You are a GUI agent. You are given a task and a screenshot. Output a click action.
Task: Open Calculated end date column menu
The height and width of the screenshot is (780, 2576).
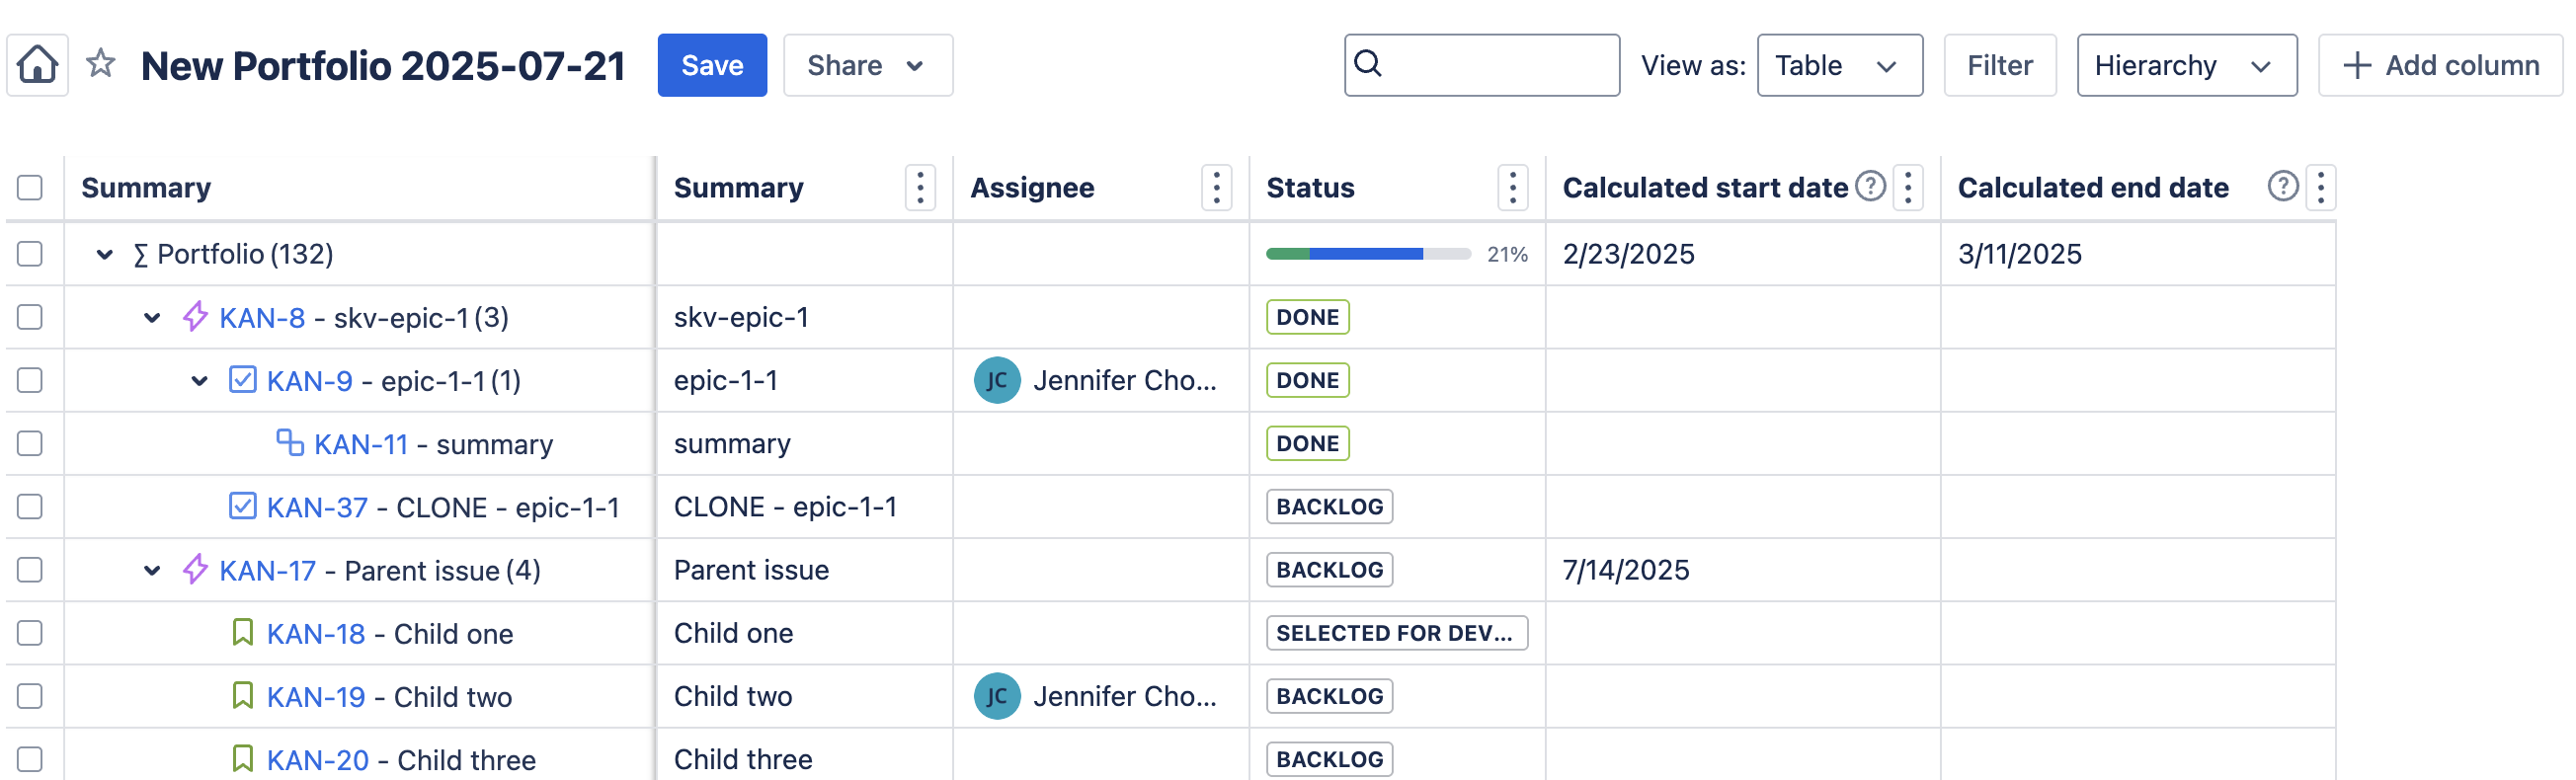[x=2320, y=188]
